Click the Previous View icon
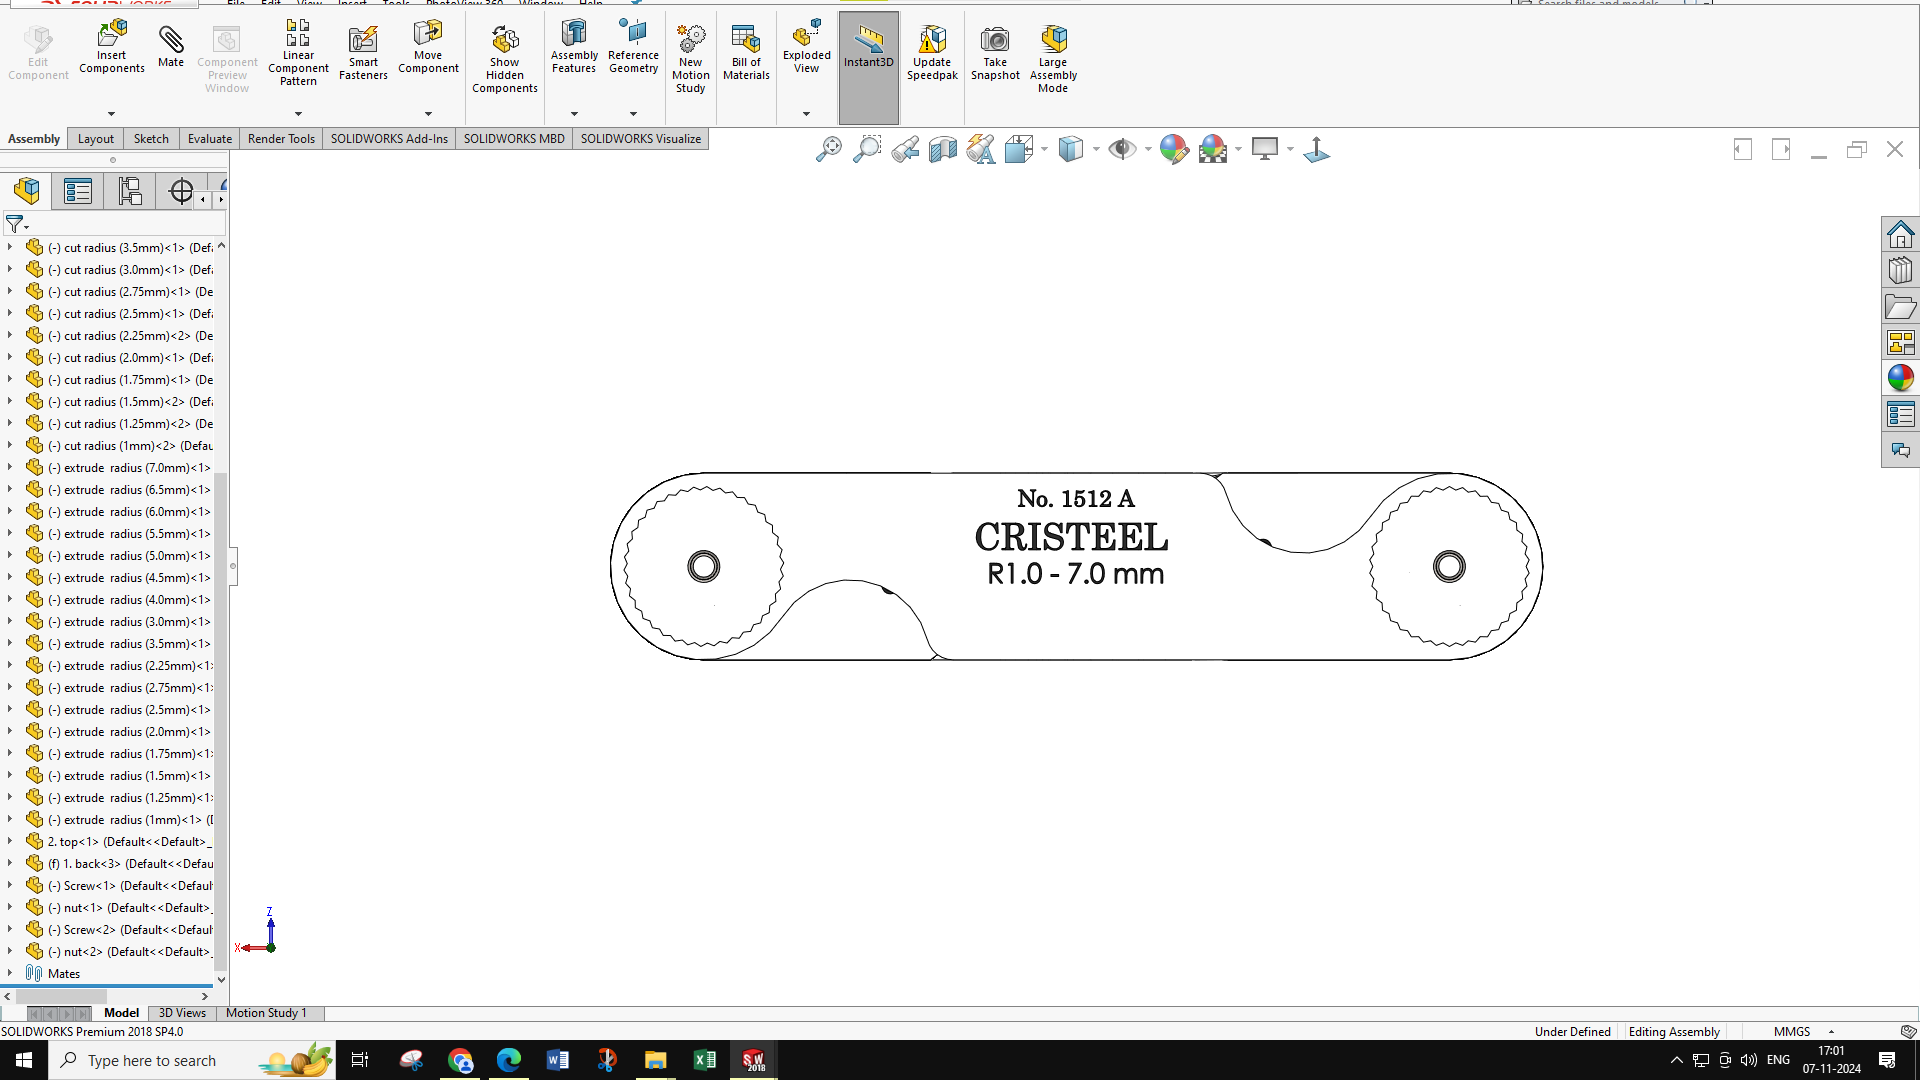 [905, 149]
